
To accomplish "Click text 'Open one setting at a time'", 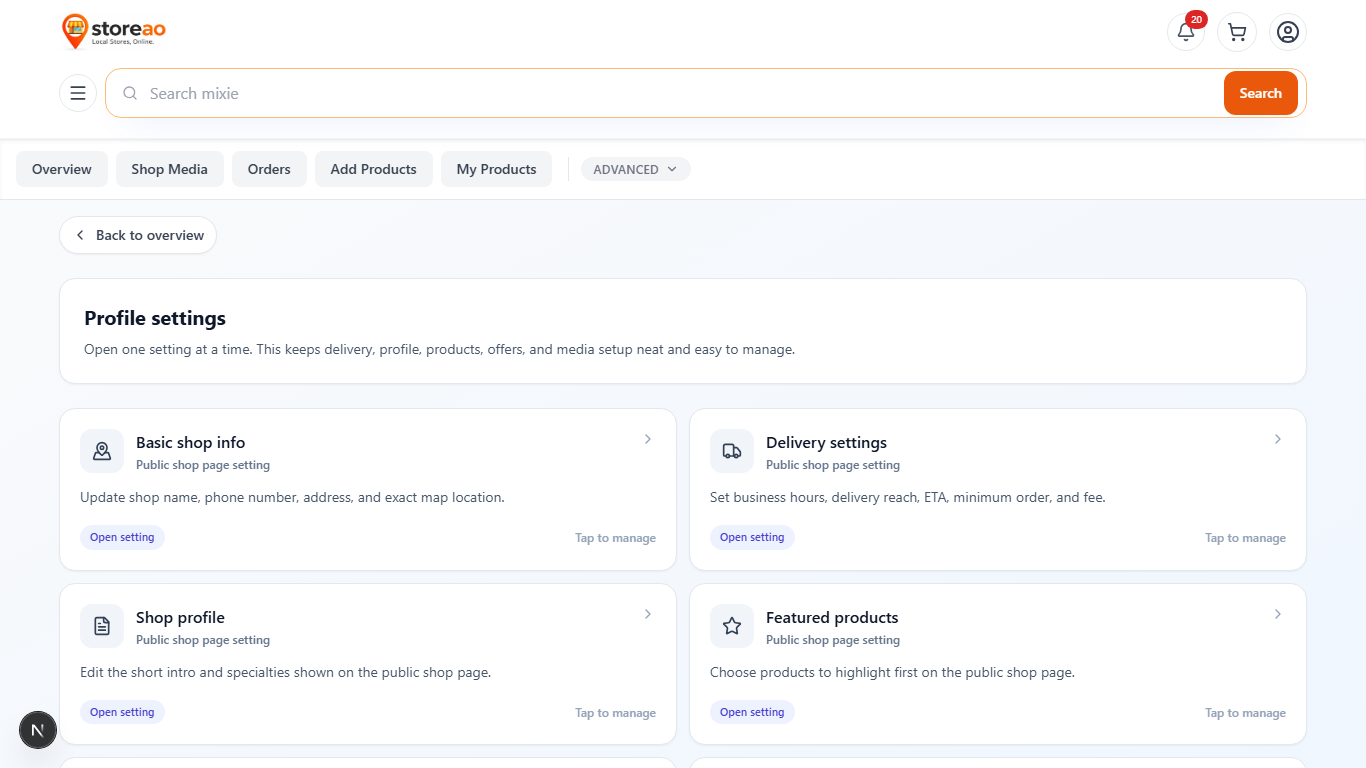I will coord(167,350).
